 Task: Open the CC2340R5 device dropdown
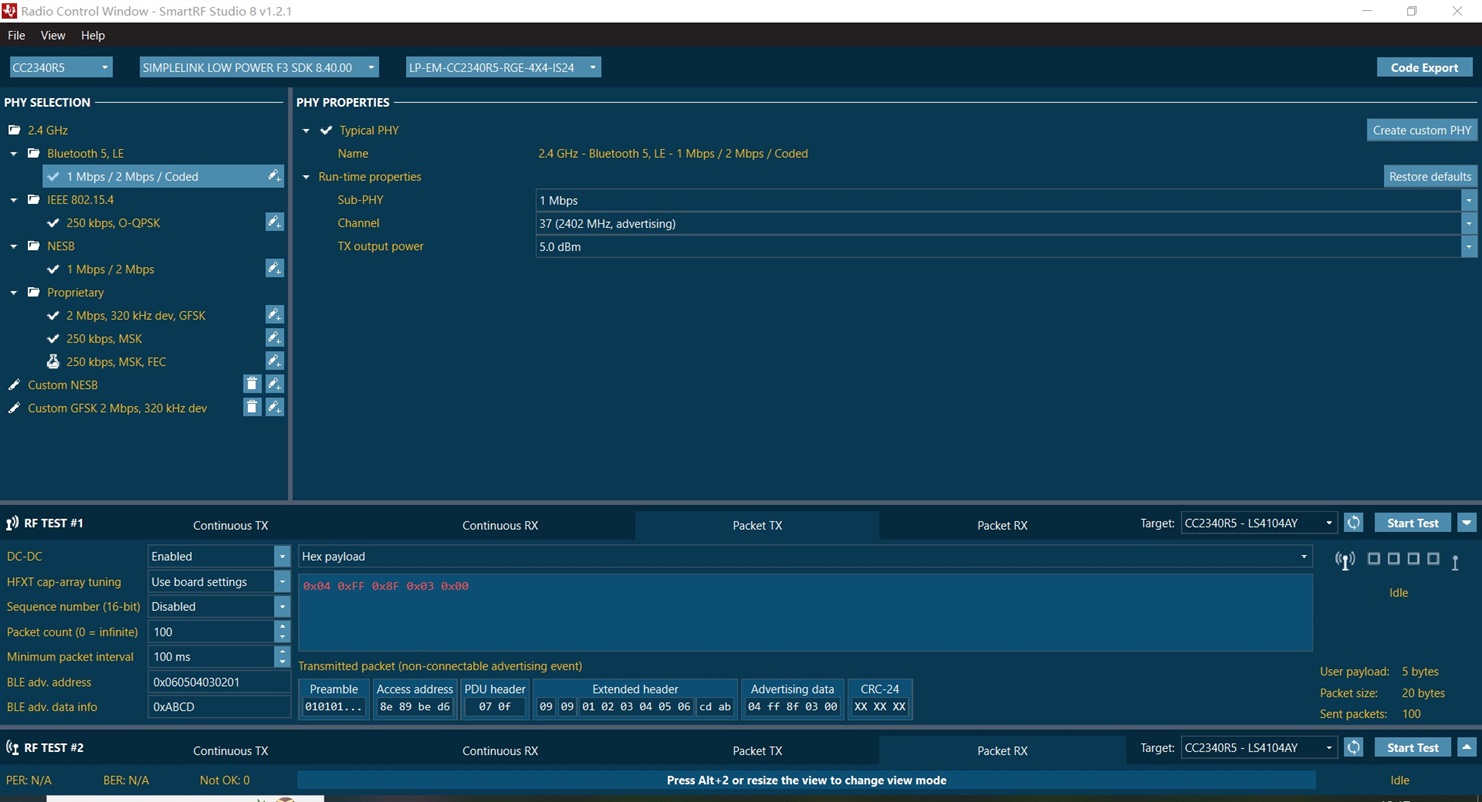coord(61,67)
